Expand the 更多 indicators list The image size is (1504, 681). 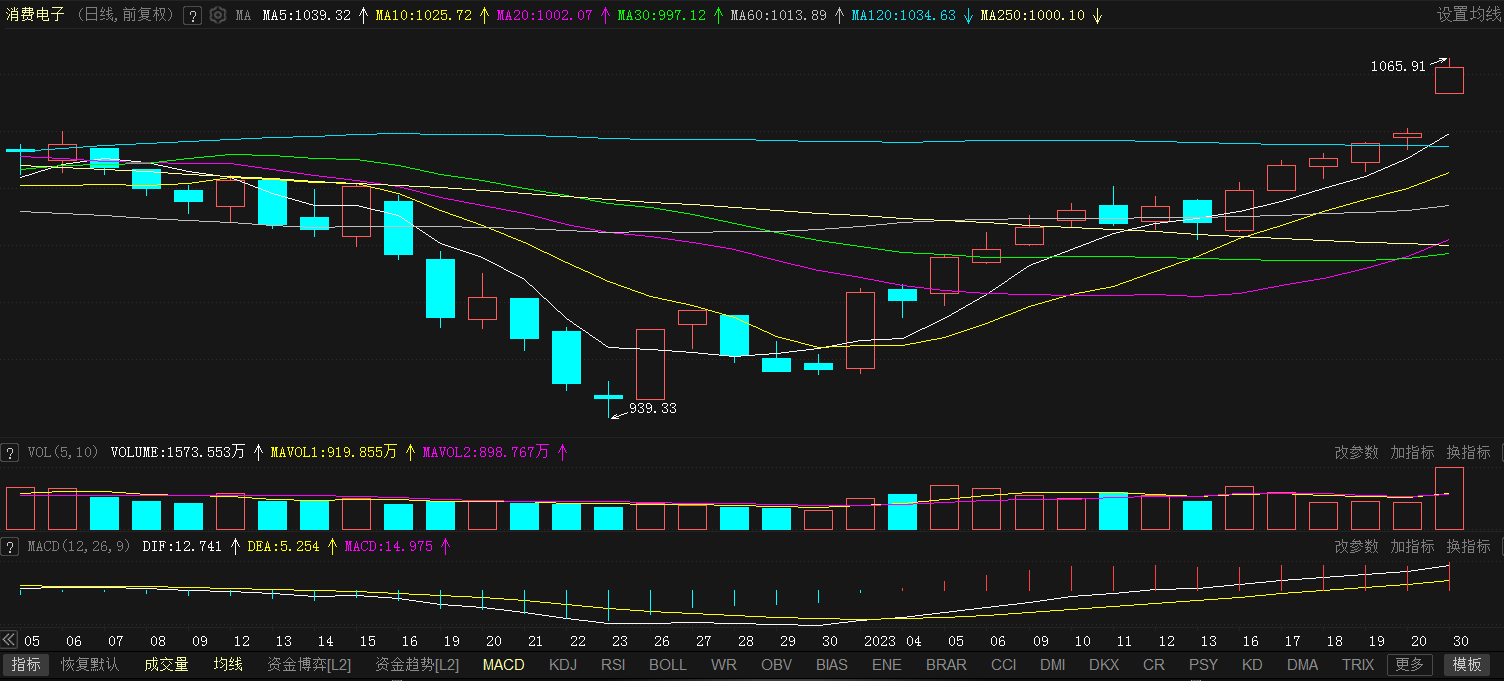[x=1409, y=665]
